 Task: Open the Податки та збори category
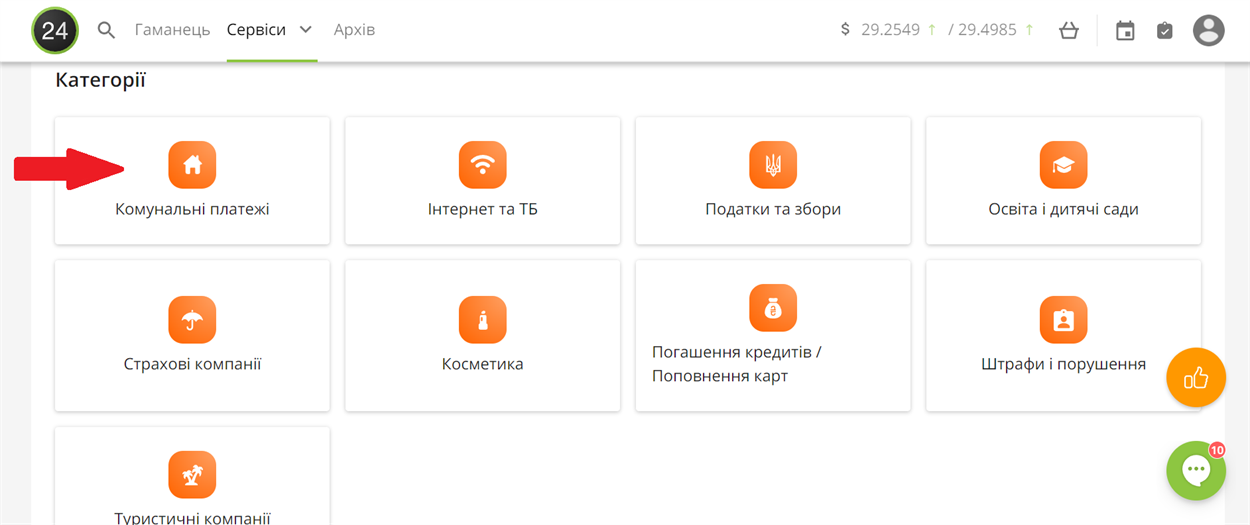tap(773, 181)
